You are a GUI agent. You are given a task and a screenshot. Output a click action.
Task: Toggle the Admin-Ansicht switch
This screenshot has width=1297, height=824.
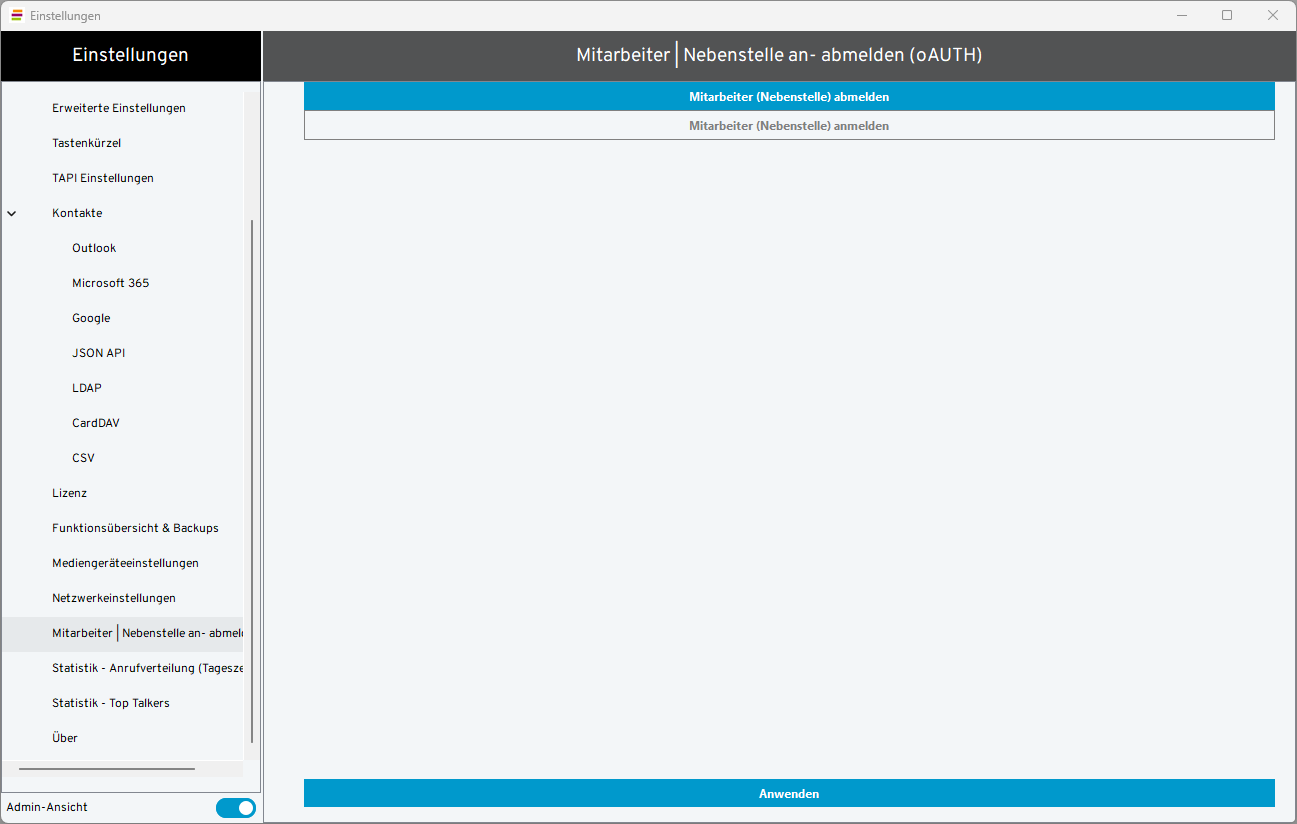(x=236, y=807)
